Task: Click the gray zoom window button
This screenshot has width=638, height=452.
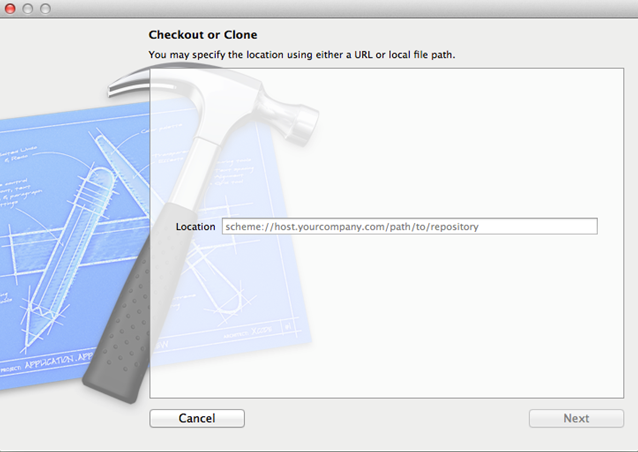Action: (x=46, y=8)
